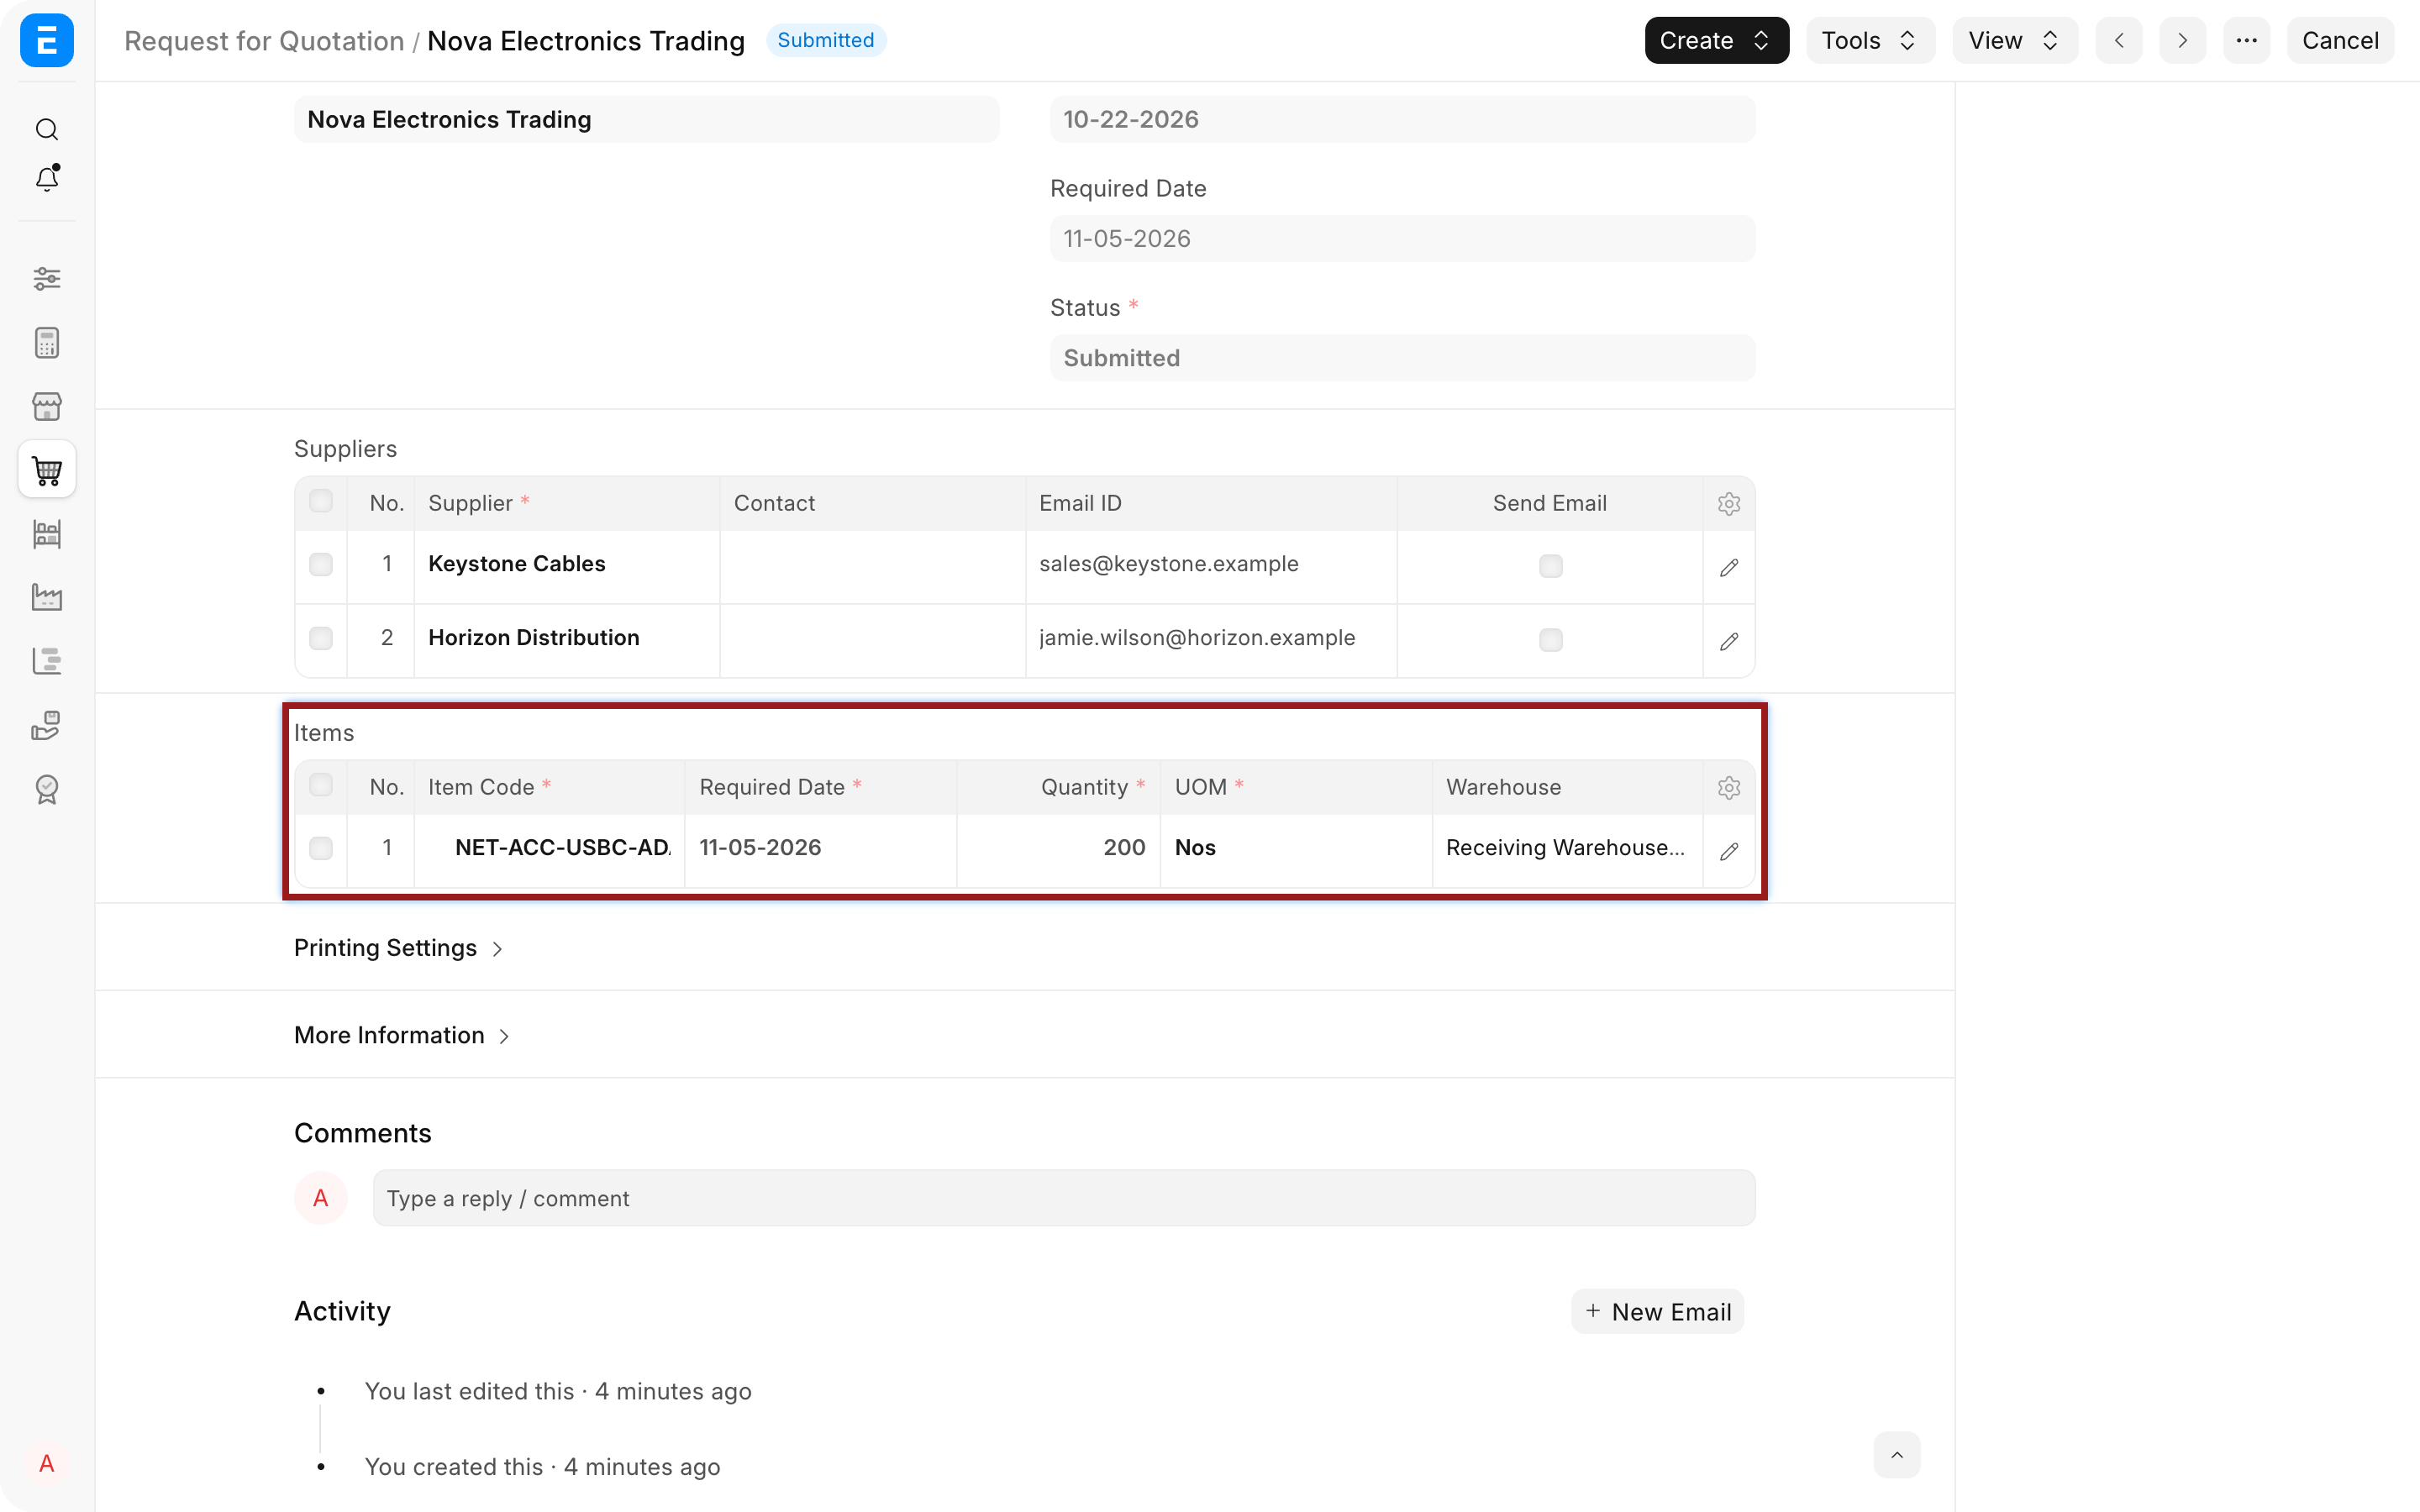Screen dimensions: 2420x1512
Task: Toggle Send Email for Keystone Cables
Action: coord(1550,566)
